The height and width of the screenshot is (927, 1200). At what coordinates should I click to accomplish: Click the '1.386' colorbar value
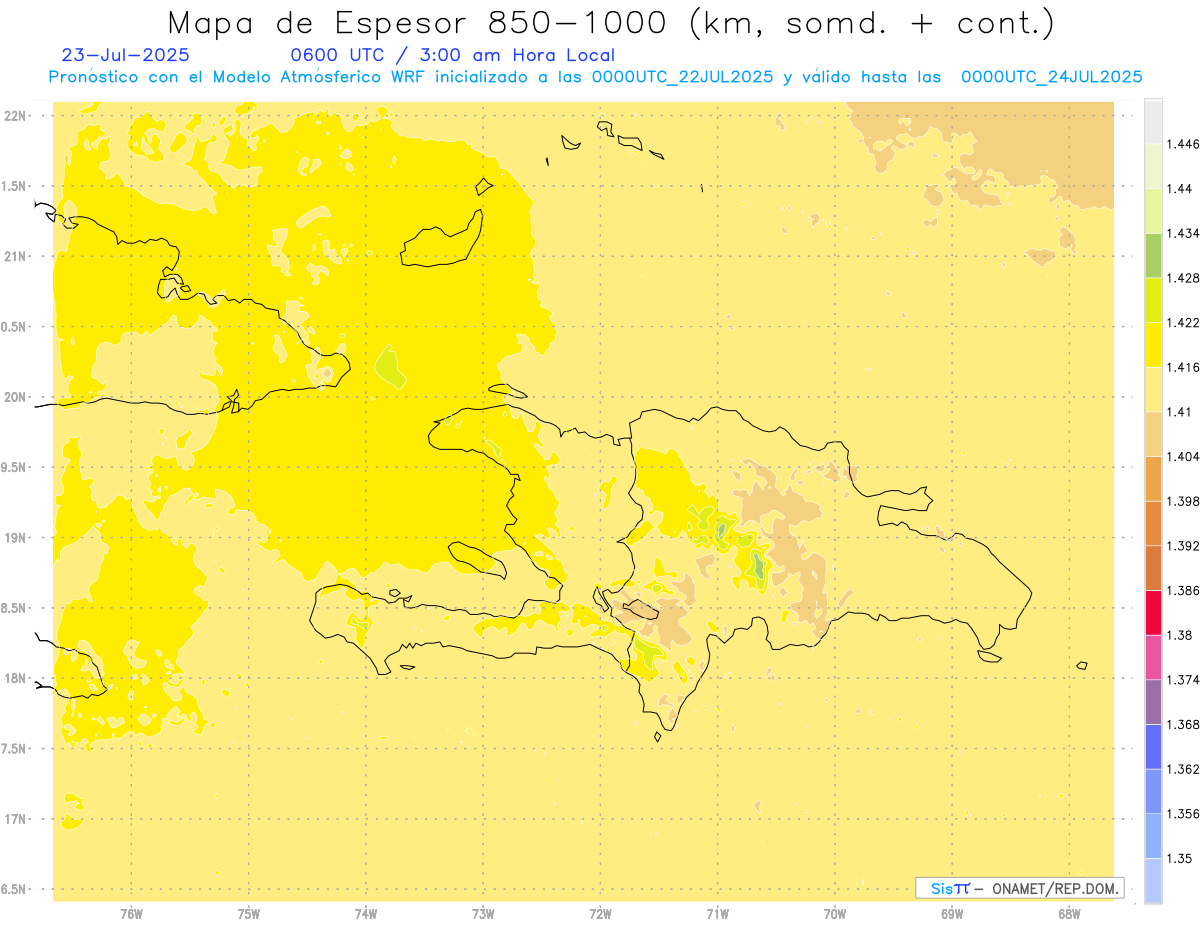click(1184, 590)
